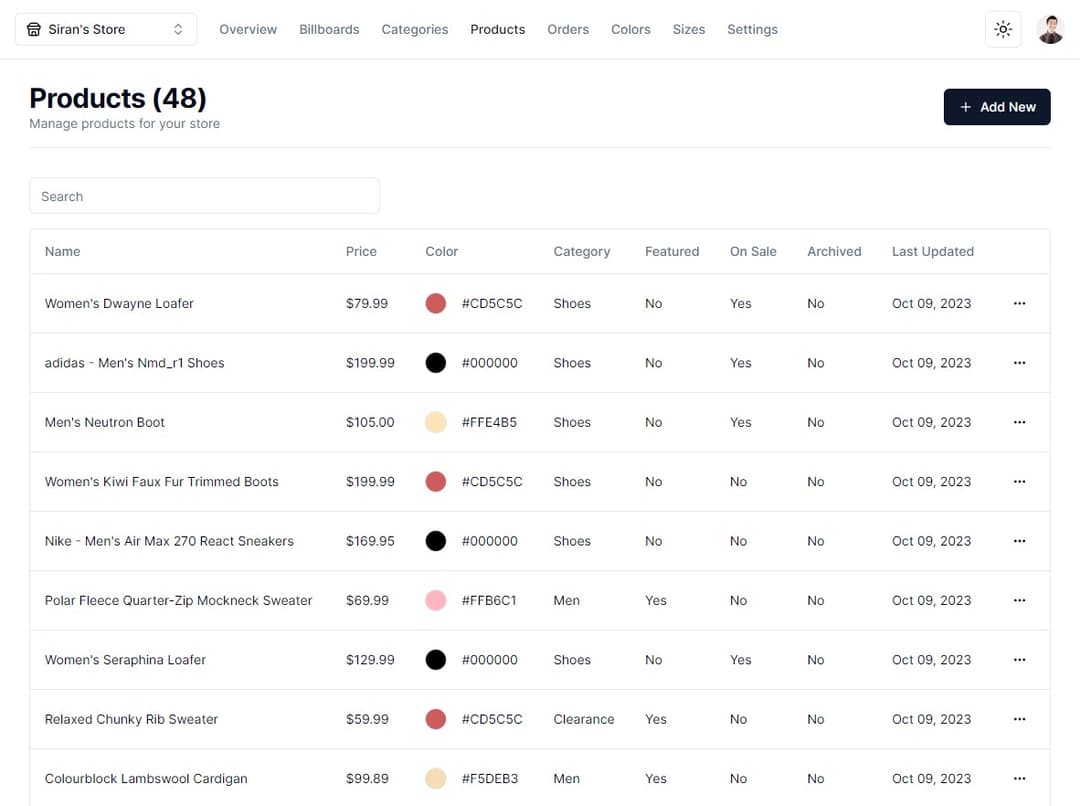Click the #F5DEB3 swatch for Colourblock Lambswool Cardigan
The image size is (1080, 806).
(435, 778)
